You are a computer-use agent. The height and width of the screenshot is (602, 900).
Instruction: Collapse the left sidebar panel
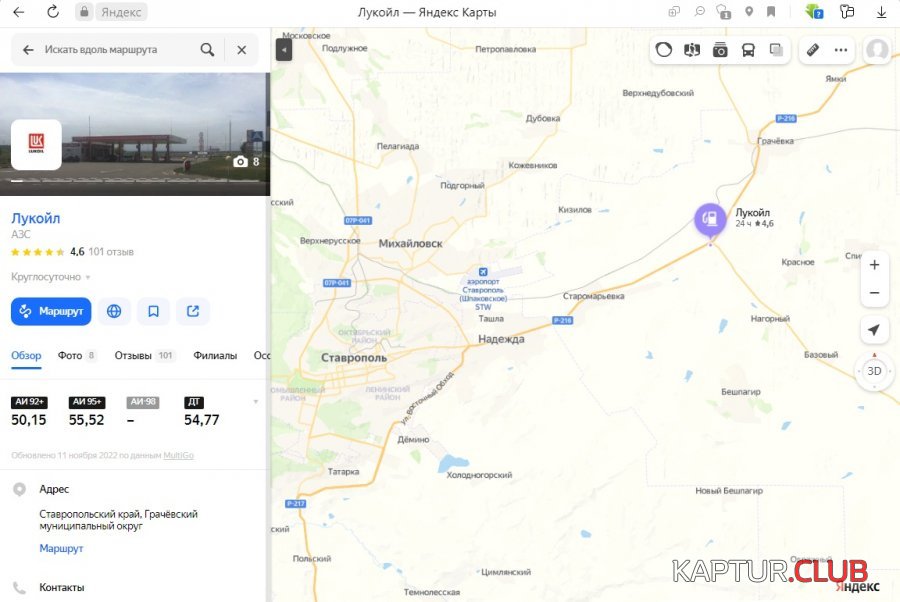pos(284,49)
